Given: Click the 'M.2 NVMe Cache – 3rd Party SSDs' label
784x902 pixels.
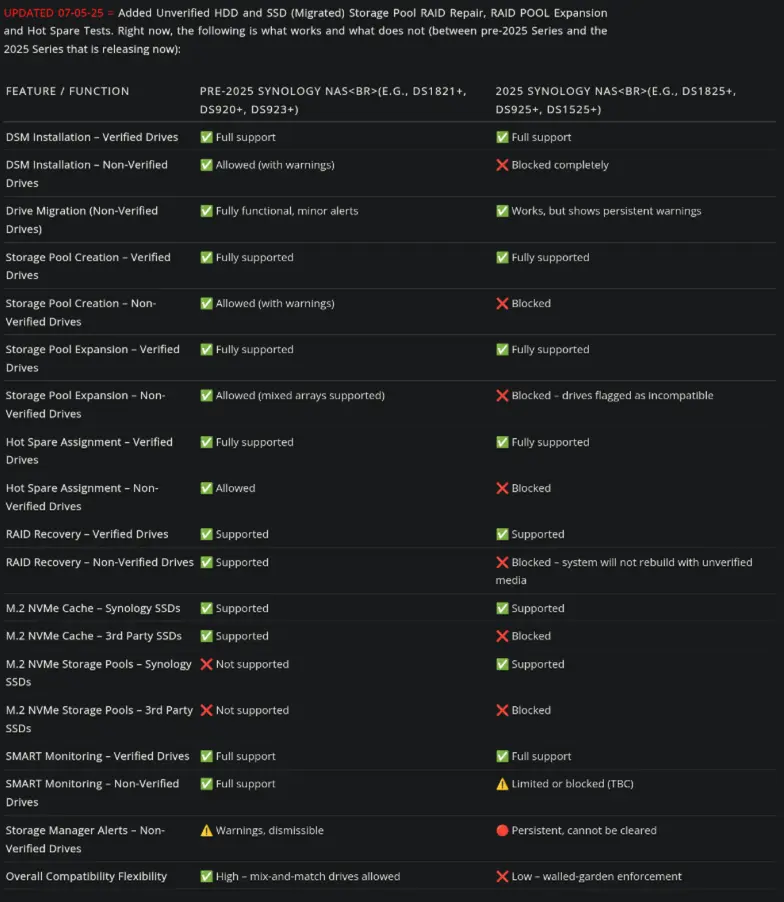Looking at the screenshot, I should point(94,636).
